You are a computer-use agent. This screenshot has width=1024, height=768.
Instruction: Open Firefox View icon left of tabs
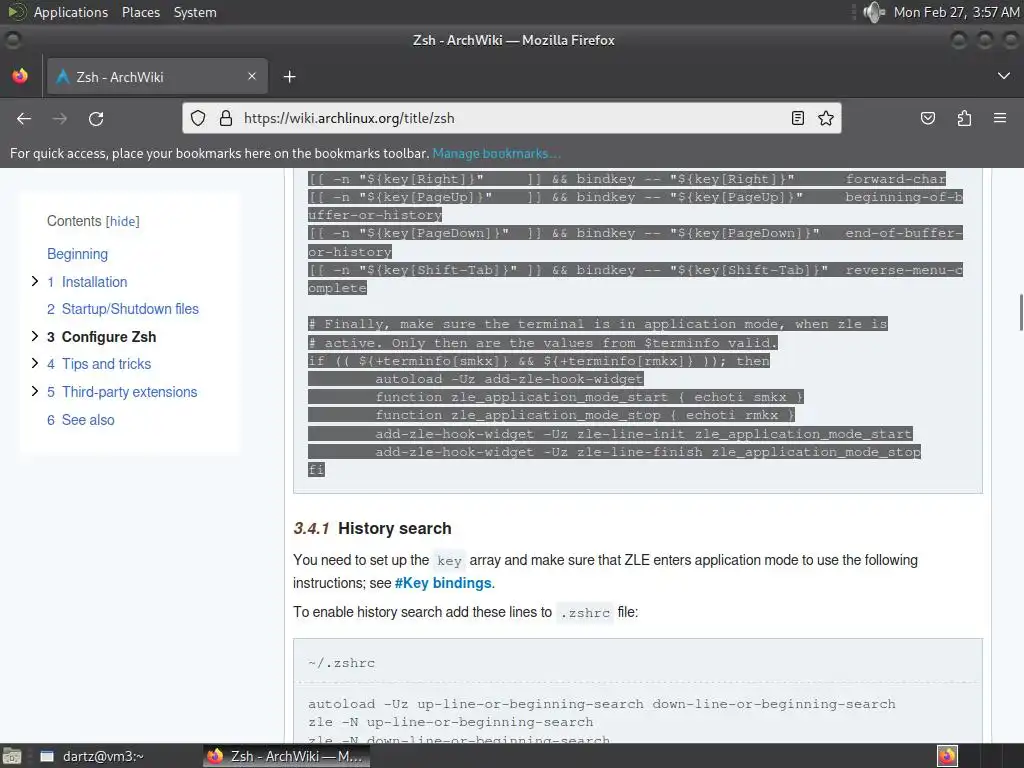(20, 76)
